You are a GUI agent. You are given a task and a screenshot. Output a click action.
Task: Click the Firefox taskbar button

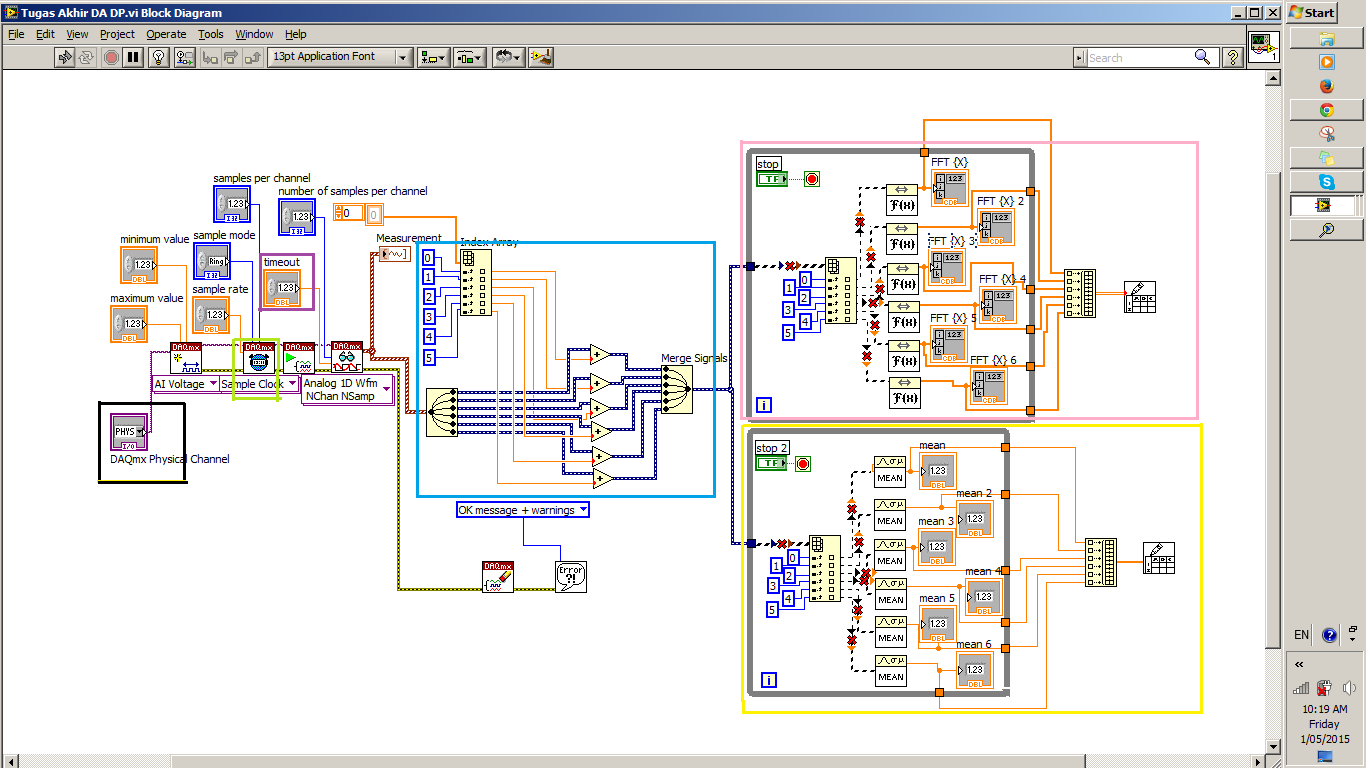1326,86
